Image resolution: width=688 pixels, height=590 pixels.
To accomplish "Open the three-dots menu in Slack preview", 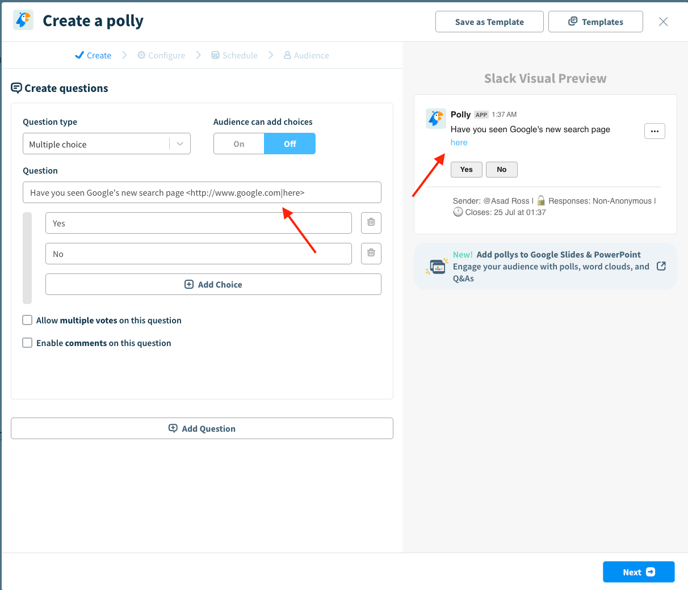I will click(x=654, y=131).
